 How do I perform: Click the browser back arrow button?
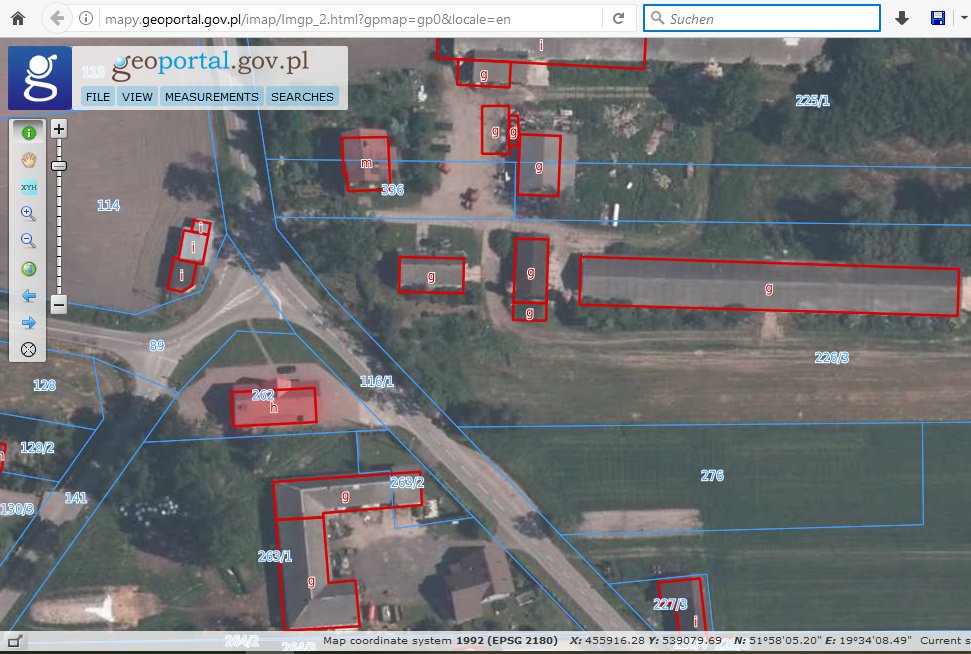click(x=57, y=18)
